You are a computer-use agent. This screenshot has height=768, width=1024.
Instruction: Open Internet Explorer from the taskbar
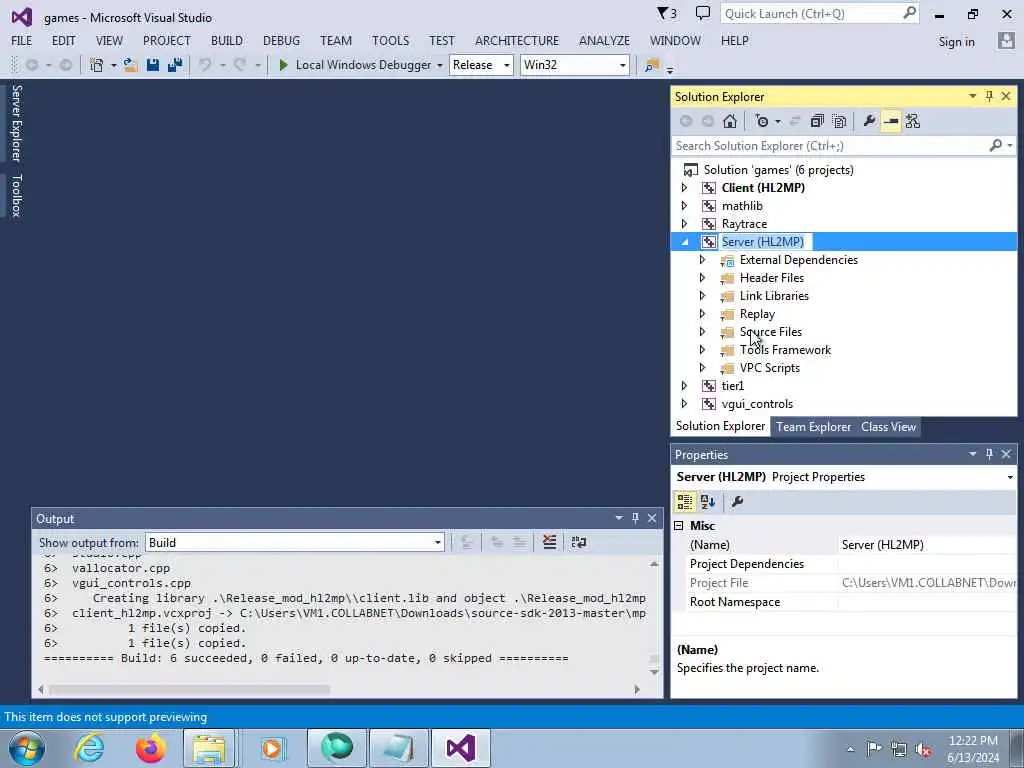point(89,748)
